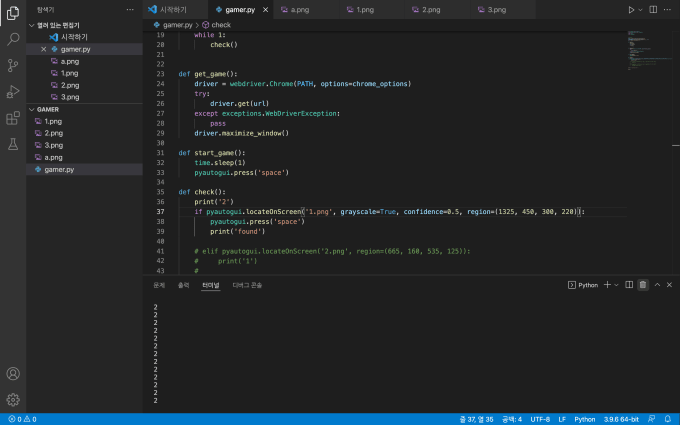Select a.png in open editors list
This screenshot has width=680, height=425.
pos(85,61)
